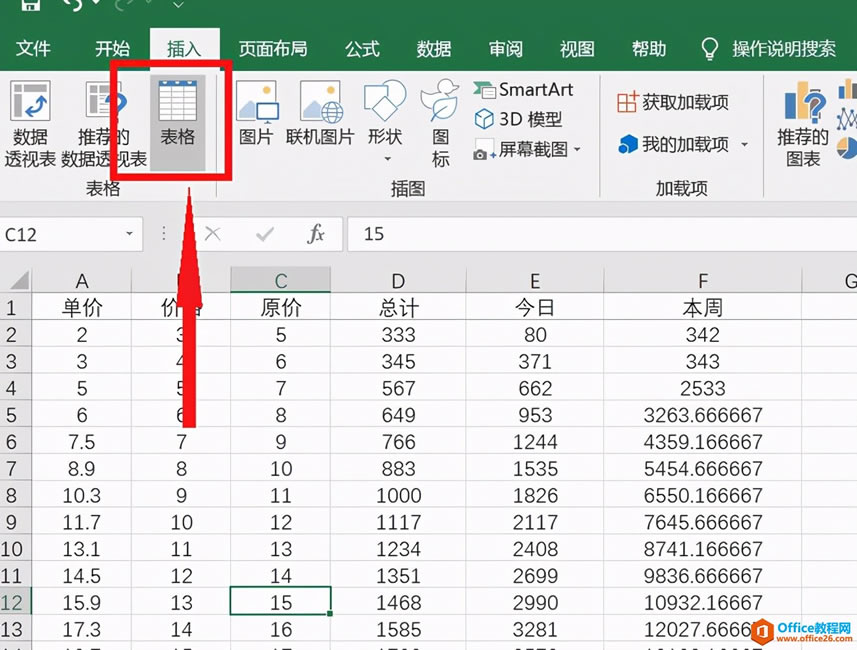Screen dimensions: 857x650
Task: Select row 1 header
Action: [15, 307]
